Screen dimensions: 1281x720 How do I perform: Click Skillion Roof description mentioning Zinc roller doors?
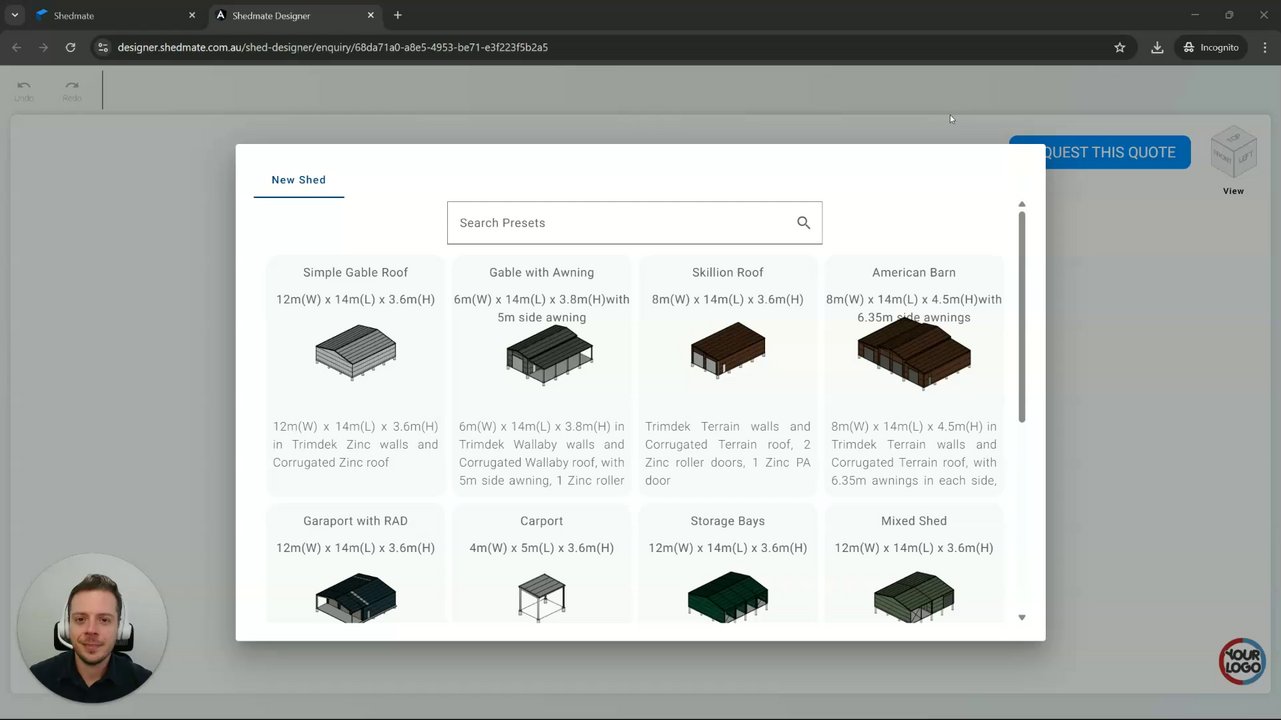pyautogui.click(x=728, y=453)
